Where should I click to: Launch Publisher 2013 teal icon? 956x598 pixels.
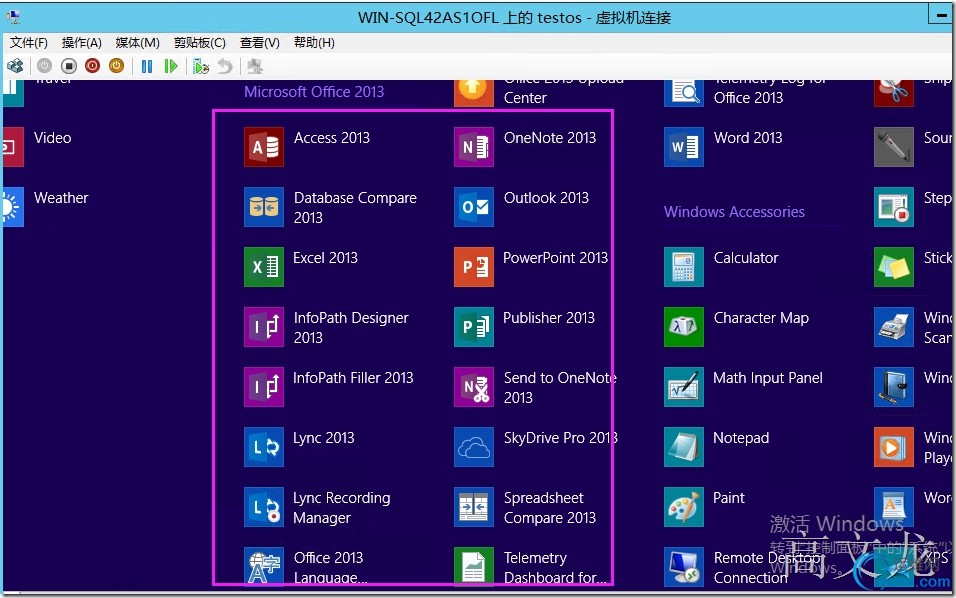point(474,327)
